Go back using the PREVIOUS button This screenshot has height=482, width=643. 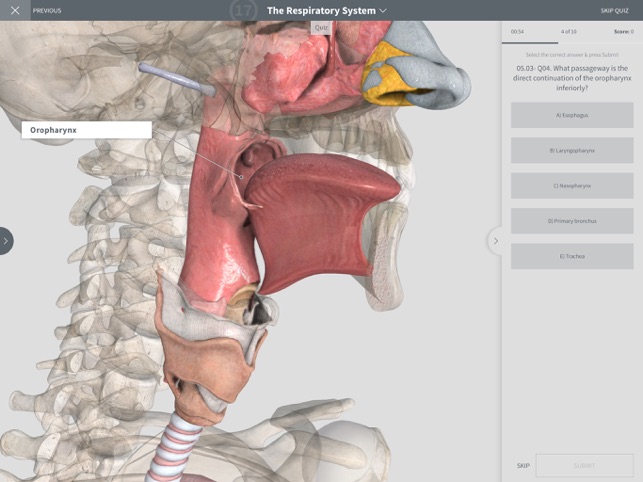pyautogui.click(x=47, y=11)
